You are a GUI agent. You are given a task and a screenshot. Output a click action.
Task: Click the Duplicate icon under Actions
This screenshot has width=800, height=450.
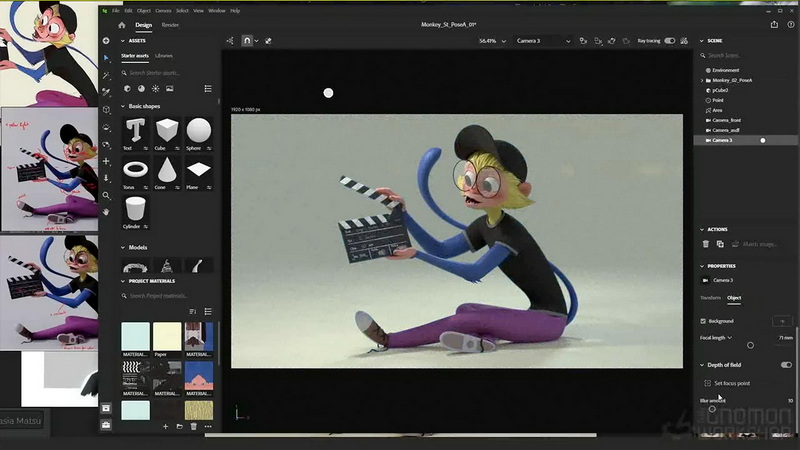tap(720, 244)
